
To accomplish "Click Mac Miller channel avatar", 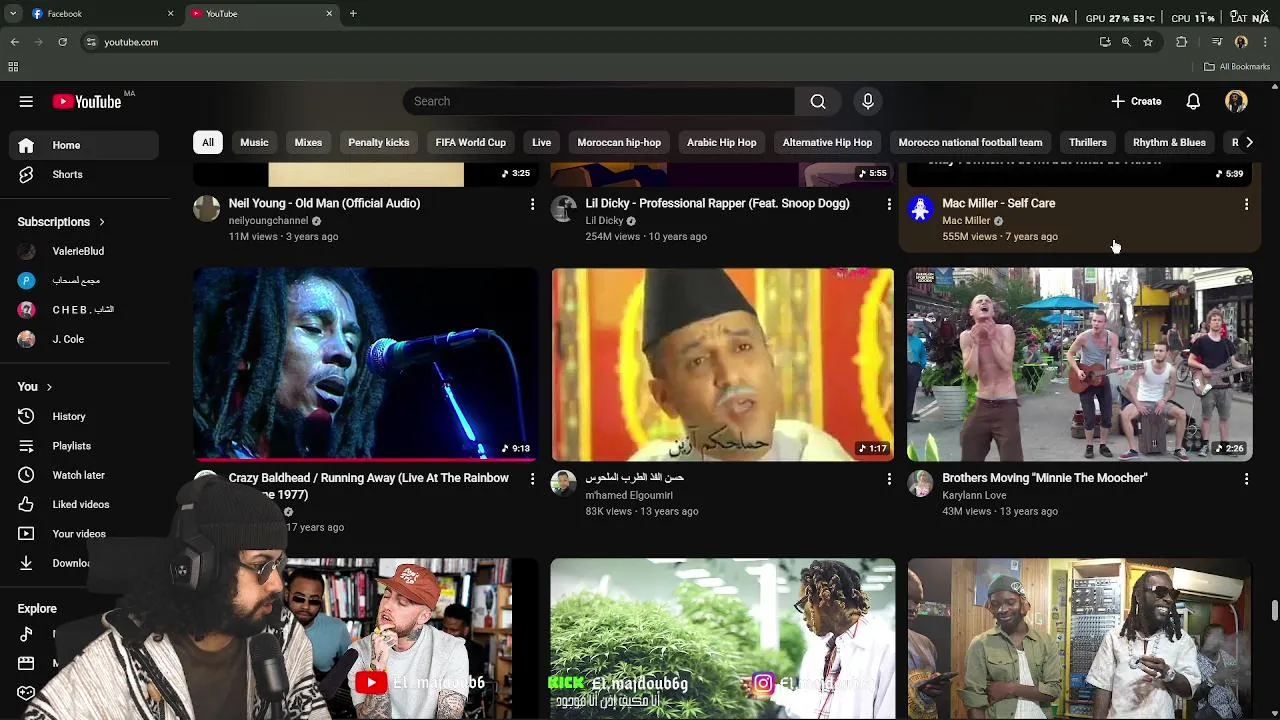I will [x=920, y=208].
